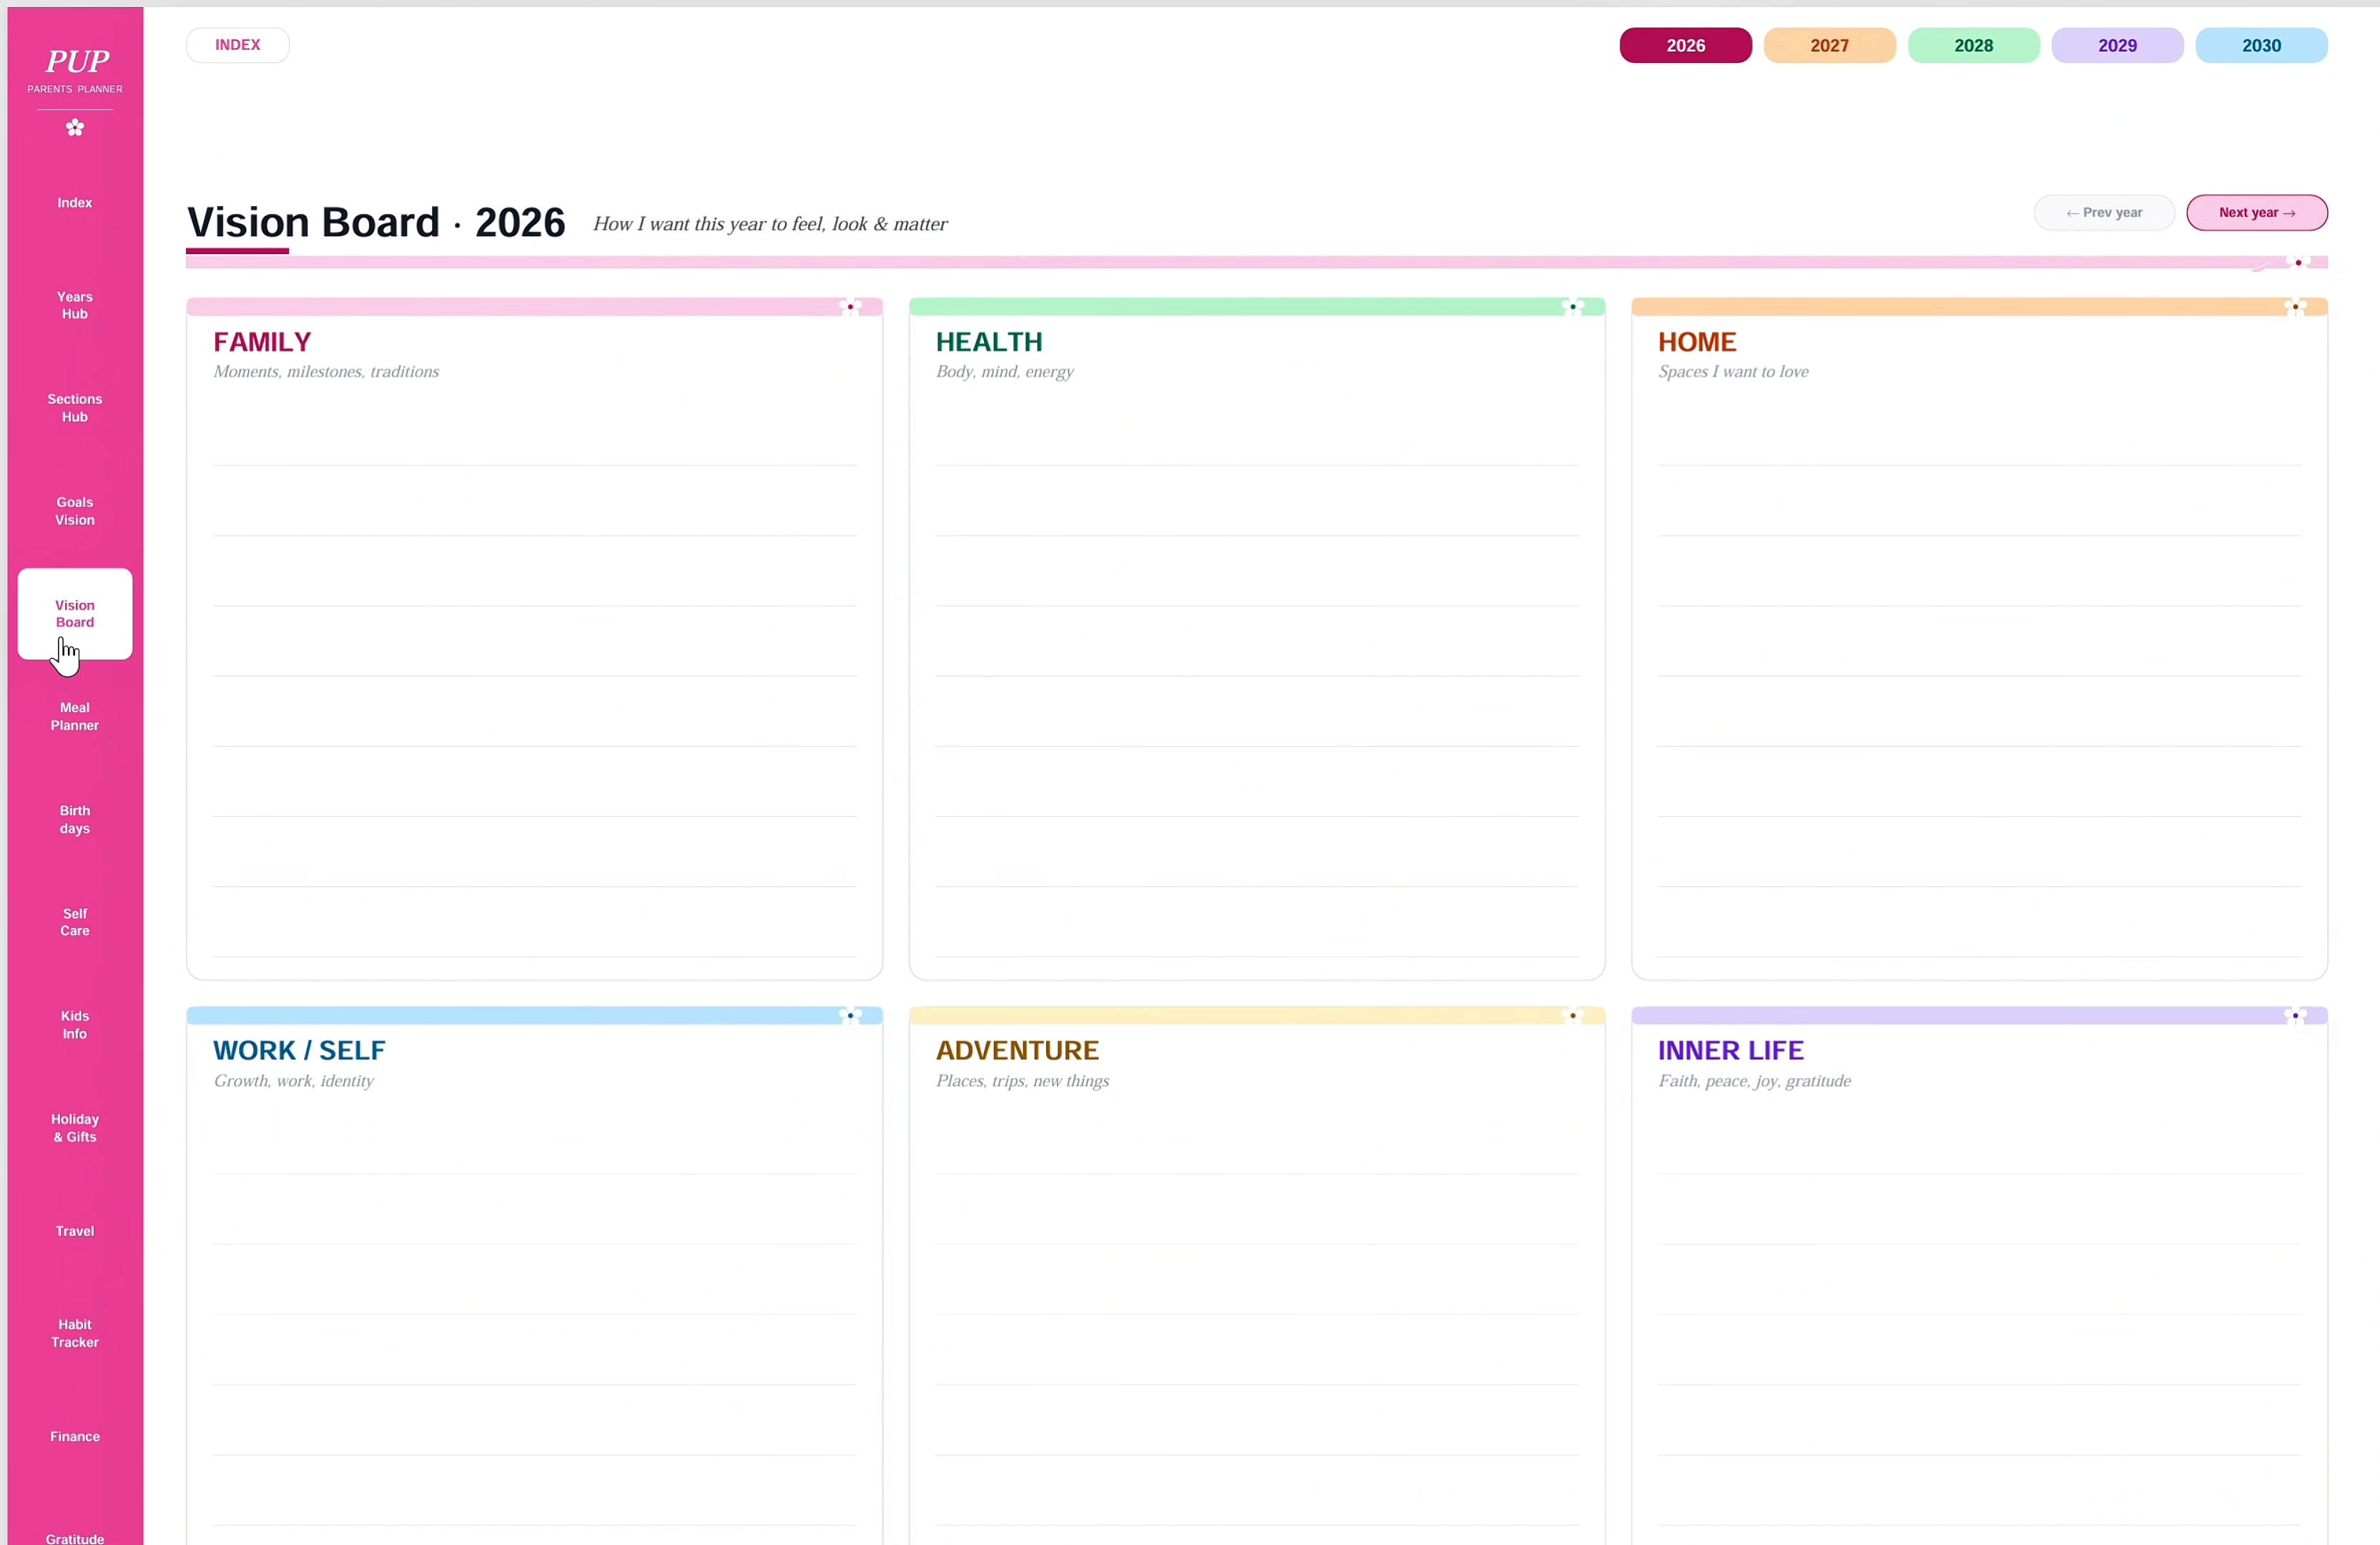The width and height of the screenshot is (2380, 1545).
Task: Open Self Care in the sidebar
Action: coord(75,922)
